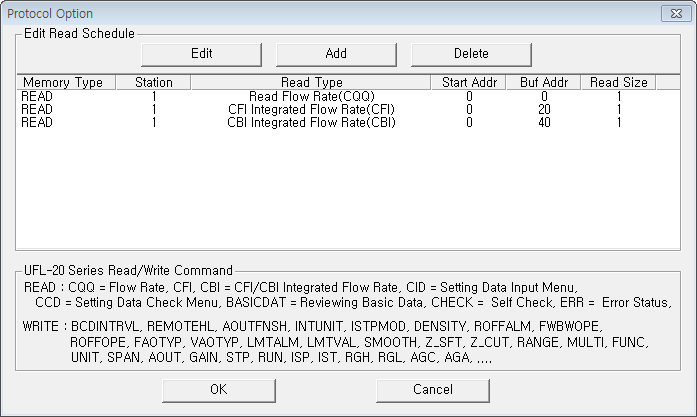Confirm with the OK button
The height and width of the screenshot is (417, 697).
(219, 390)
